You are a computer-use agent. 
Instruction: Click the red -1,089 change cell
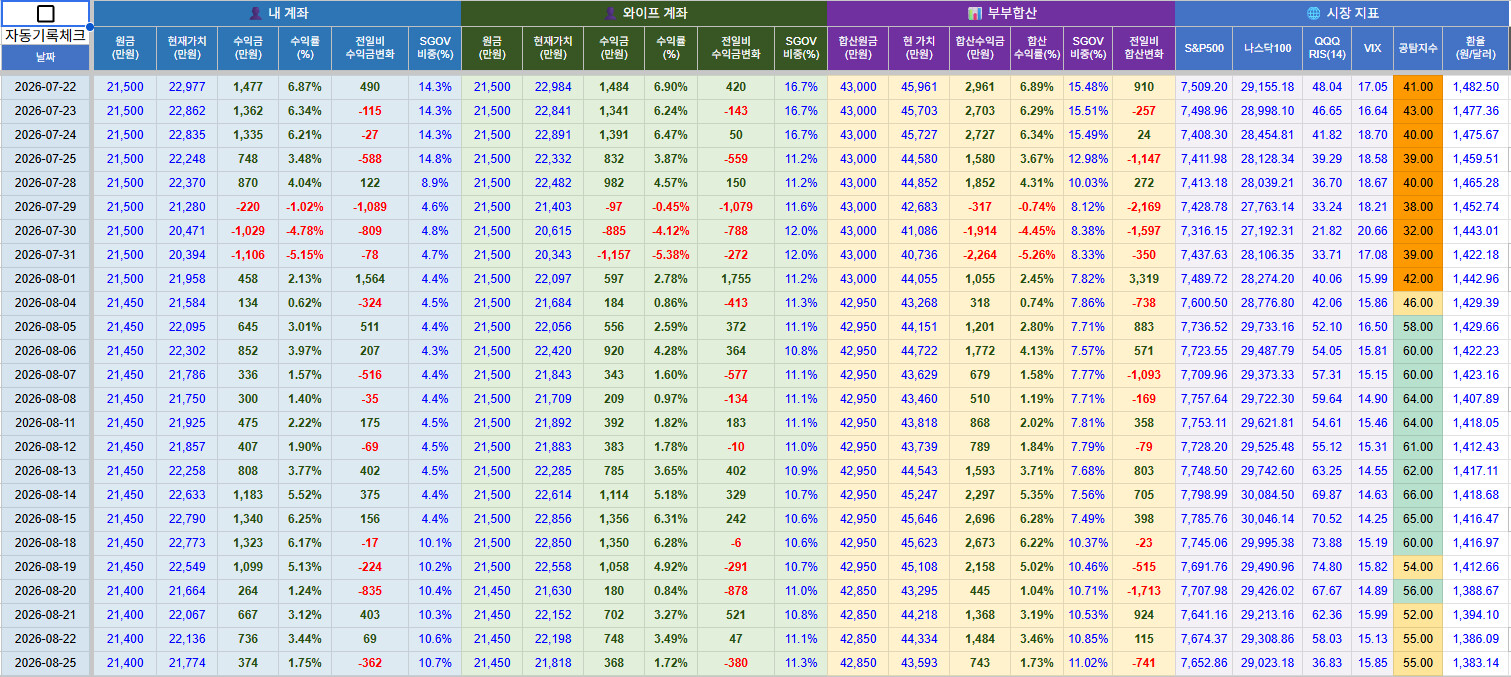pyautogui.click(x=370, y=207)
